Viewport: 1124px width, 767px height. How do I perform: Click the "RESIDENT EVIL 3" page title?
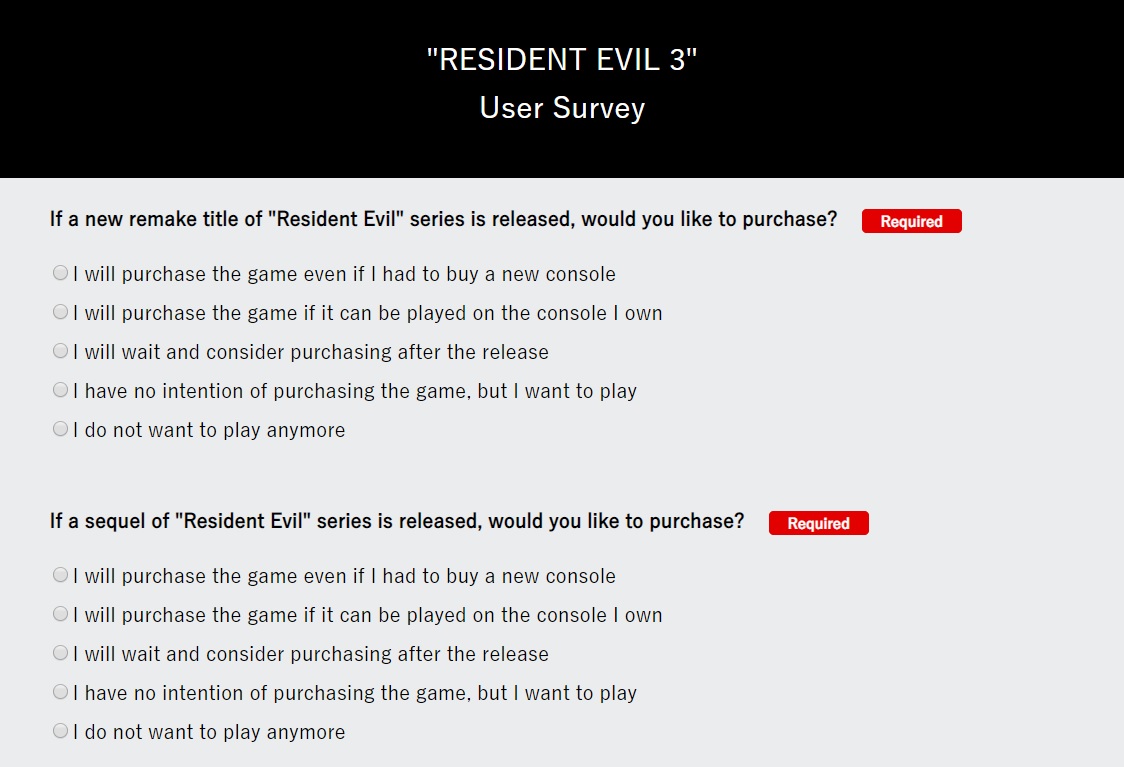561,60
